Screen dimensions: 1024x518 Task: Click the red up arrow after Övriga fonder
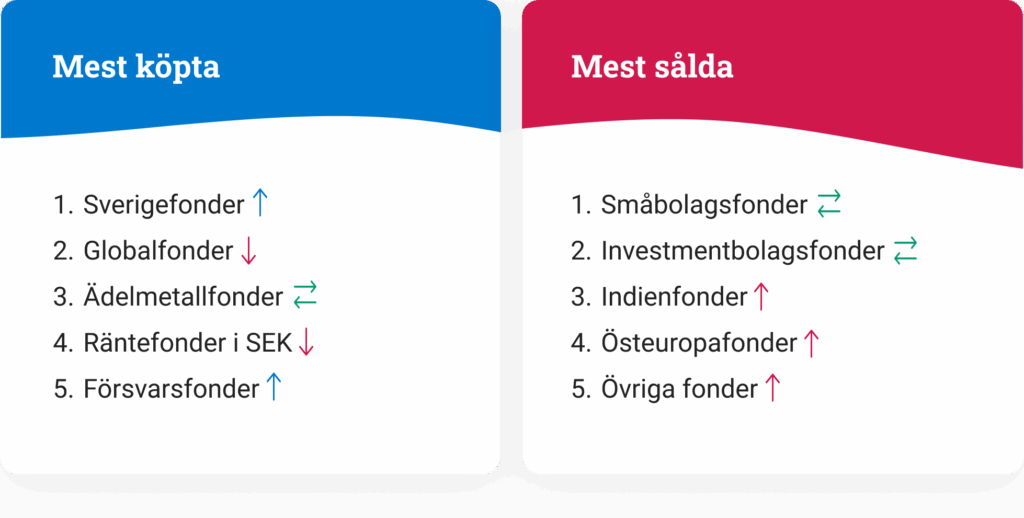(x=772, y=388)
